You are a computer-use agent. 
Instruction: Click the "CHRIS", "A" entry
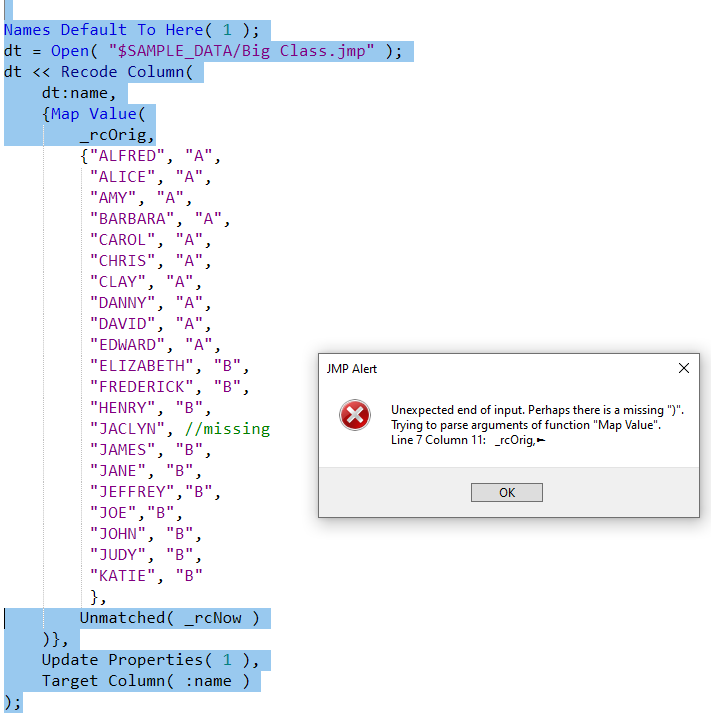[x=150, y=261]
